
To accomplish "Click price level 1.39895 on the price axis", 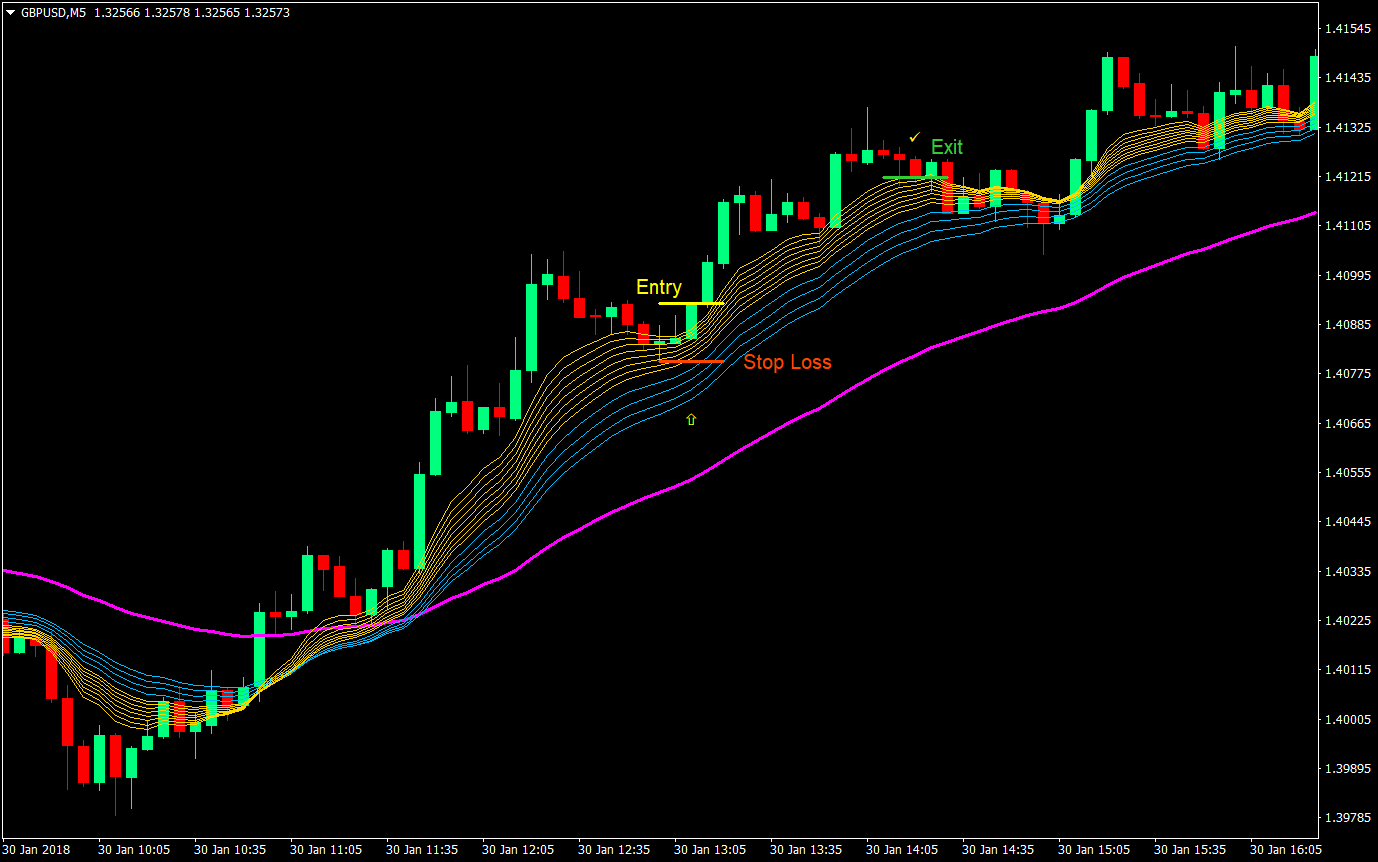I will 1347,769.
